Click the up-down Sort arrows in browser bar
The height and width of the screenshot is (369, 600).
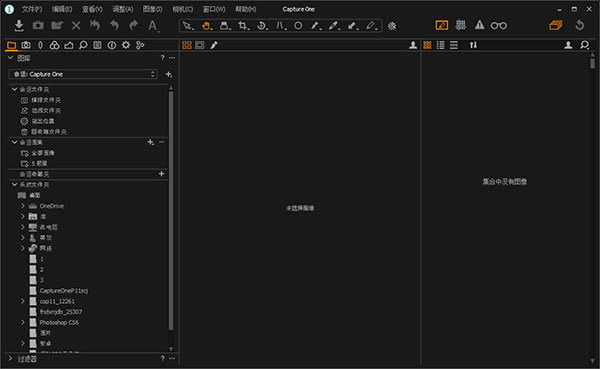point(473,45)
